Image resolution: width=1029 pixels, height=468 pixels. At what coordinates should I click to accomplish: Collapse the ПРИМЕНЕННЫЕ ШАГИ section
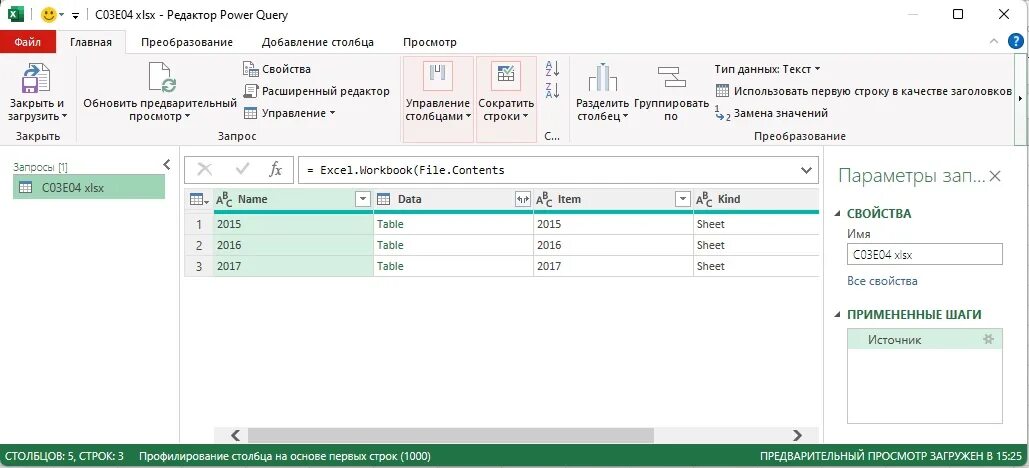[x=837, y=315]
